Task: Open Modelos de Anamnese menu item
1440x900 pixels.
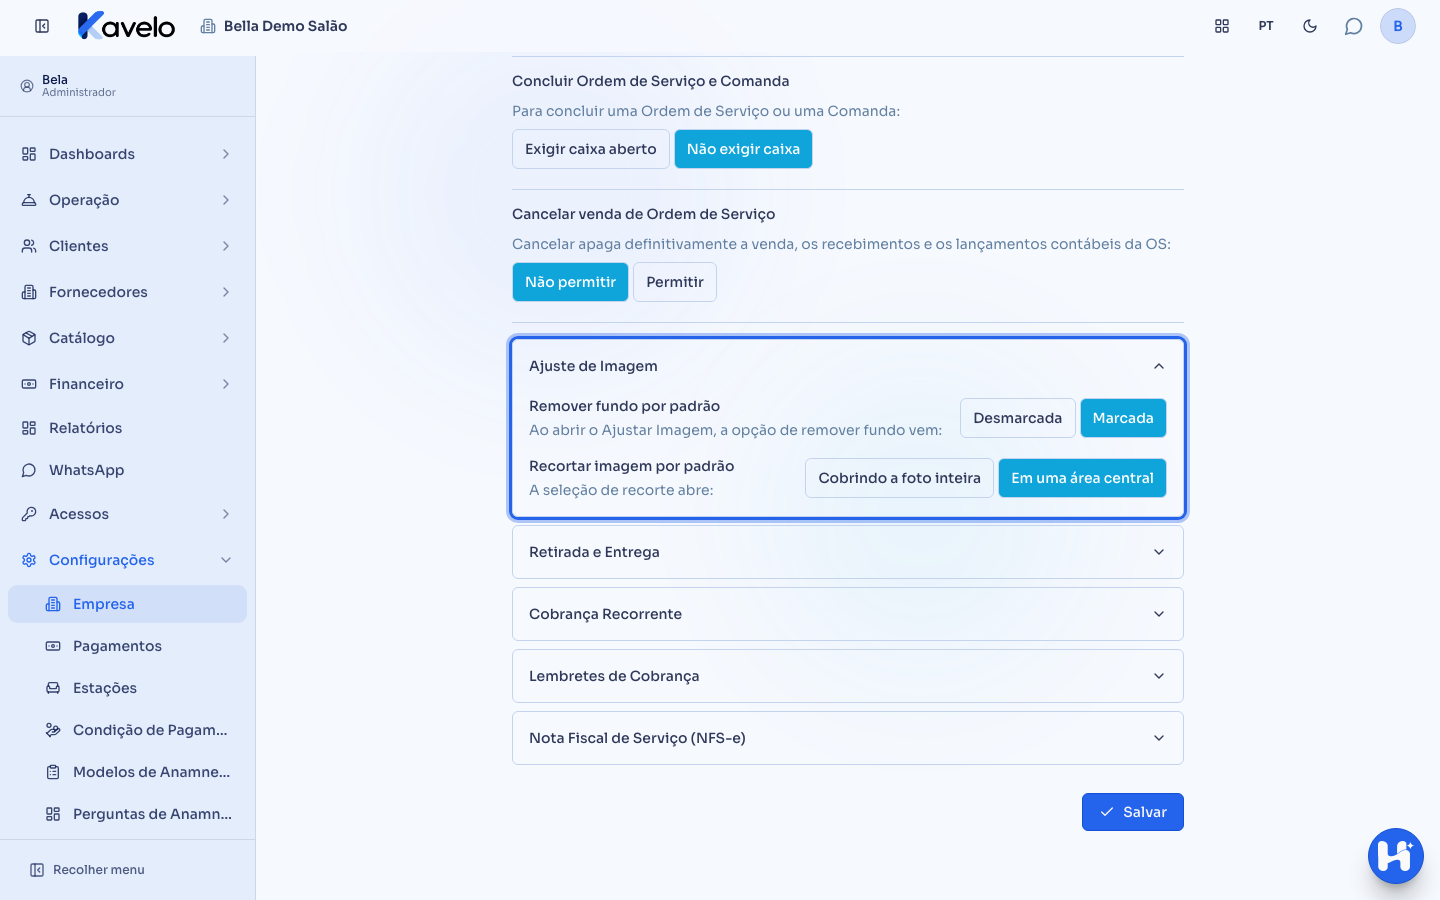Action: pyautogui.click(x=127, y=772)
